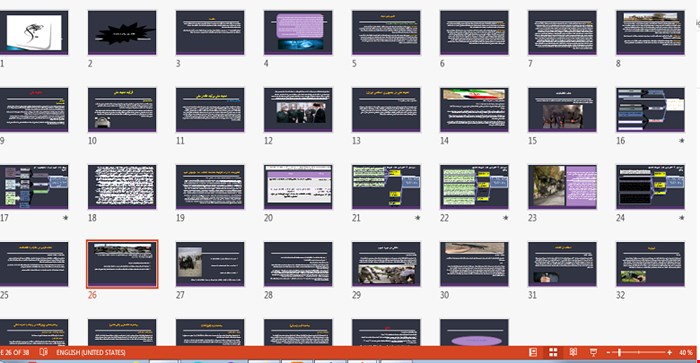Click ENGLISH (UNITED STATES) language indicator
Viewport: 700px width, 363px height.
[91, 352]
